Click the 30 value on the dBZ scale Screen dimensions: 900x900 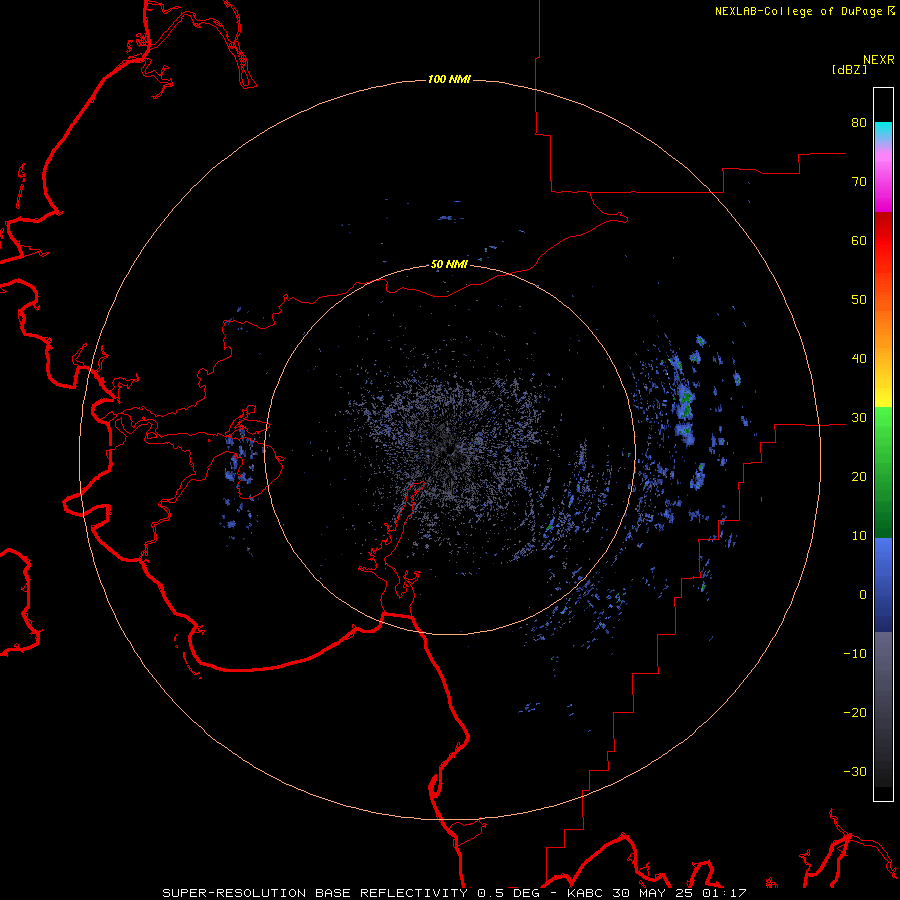click(859, 418)
